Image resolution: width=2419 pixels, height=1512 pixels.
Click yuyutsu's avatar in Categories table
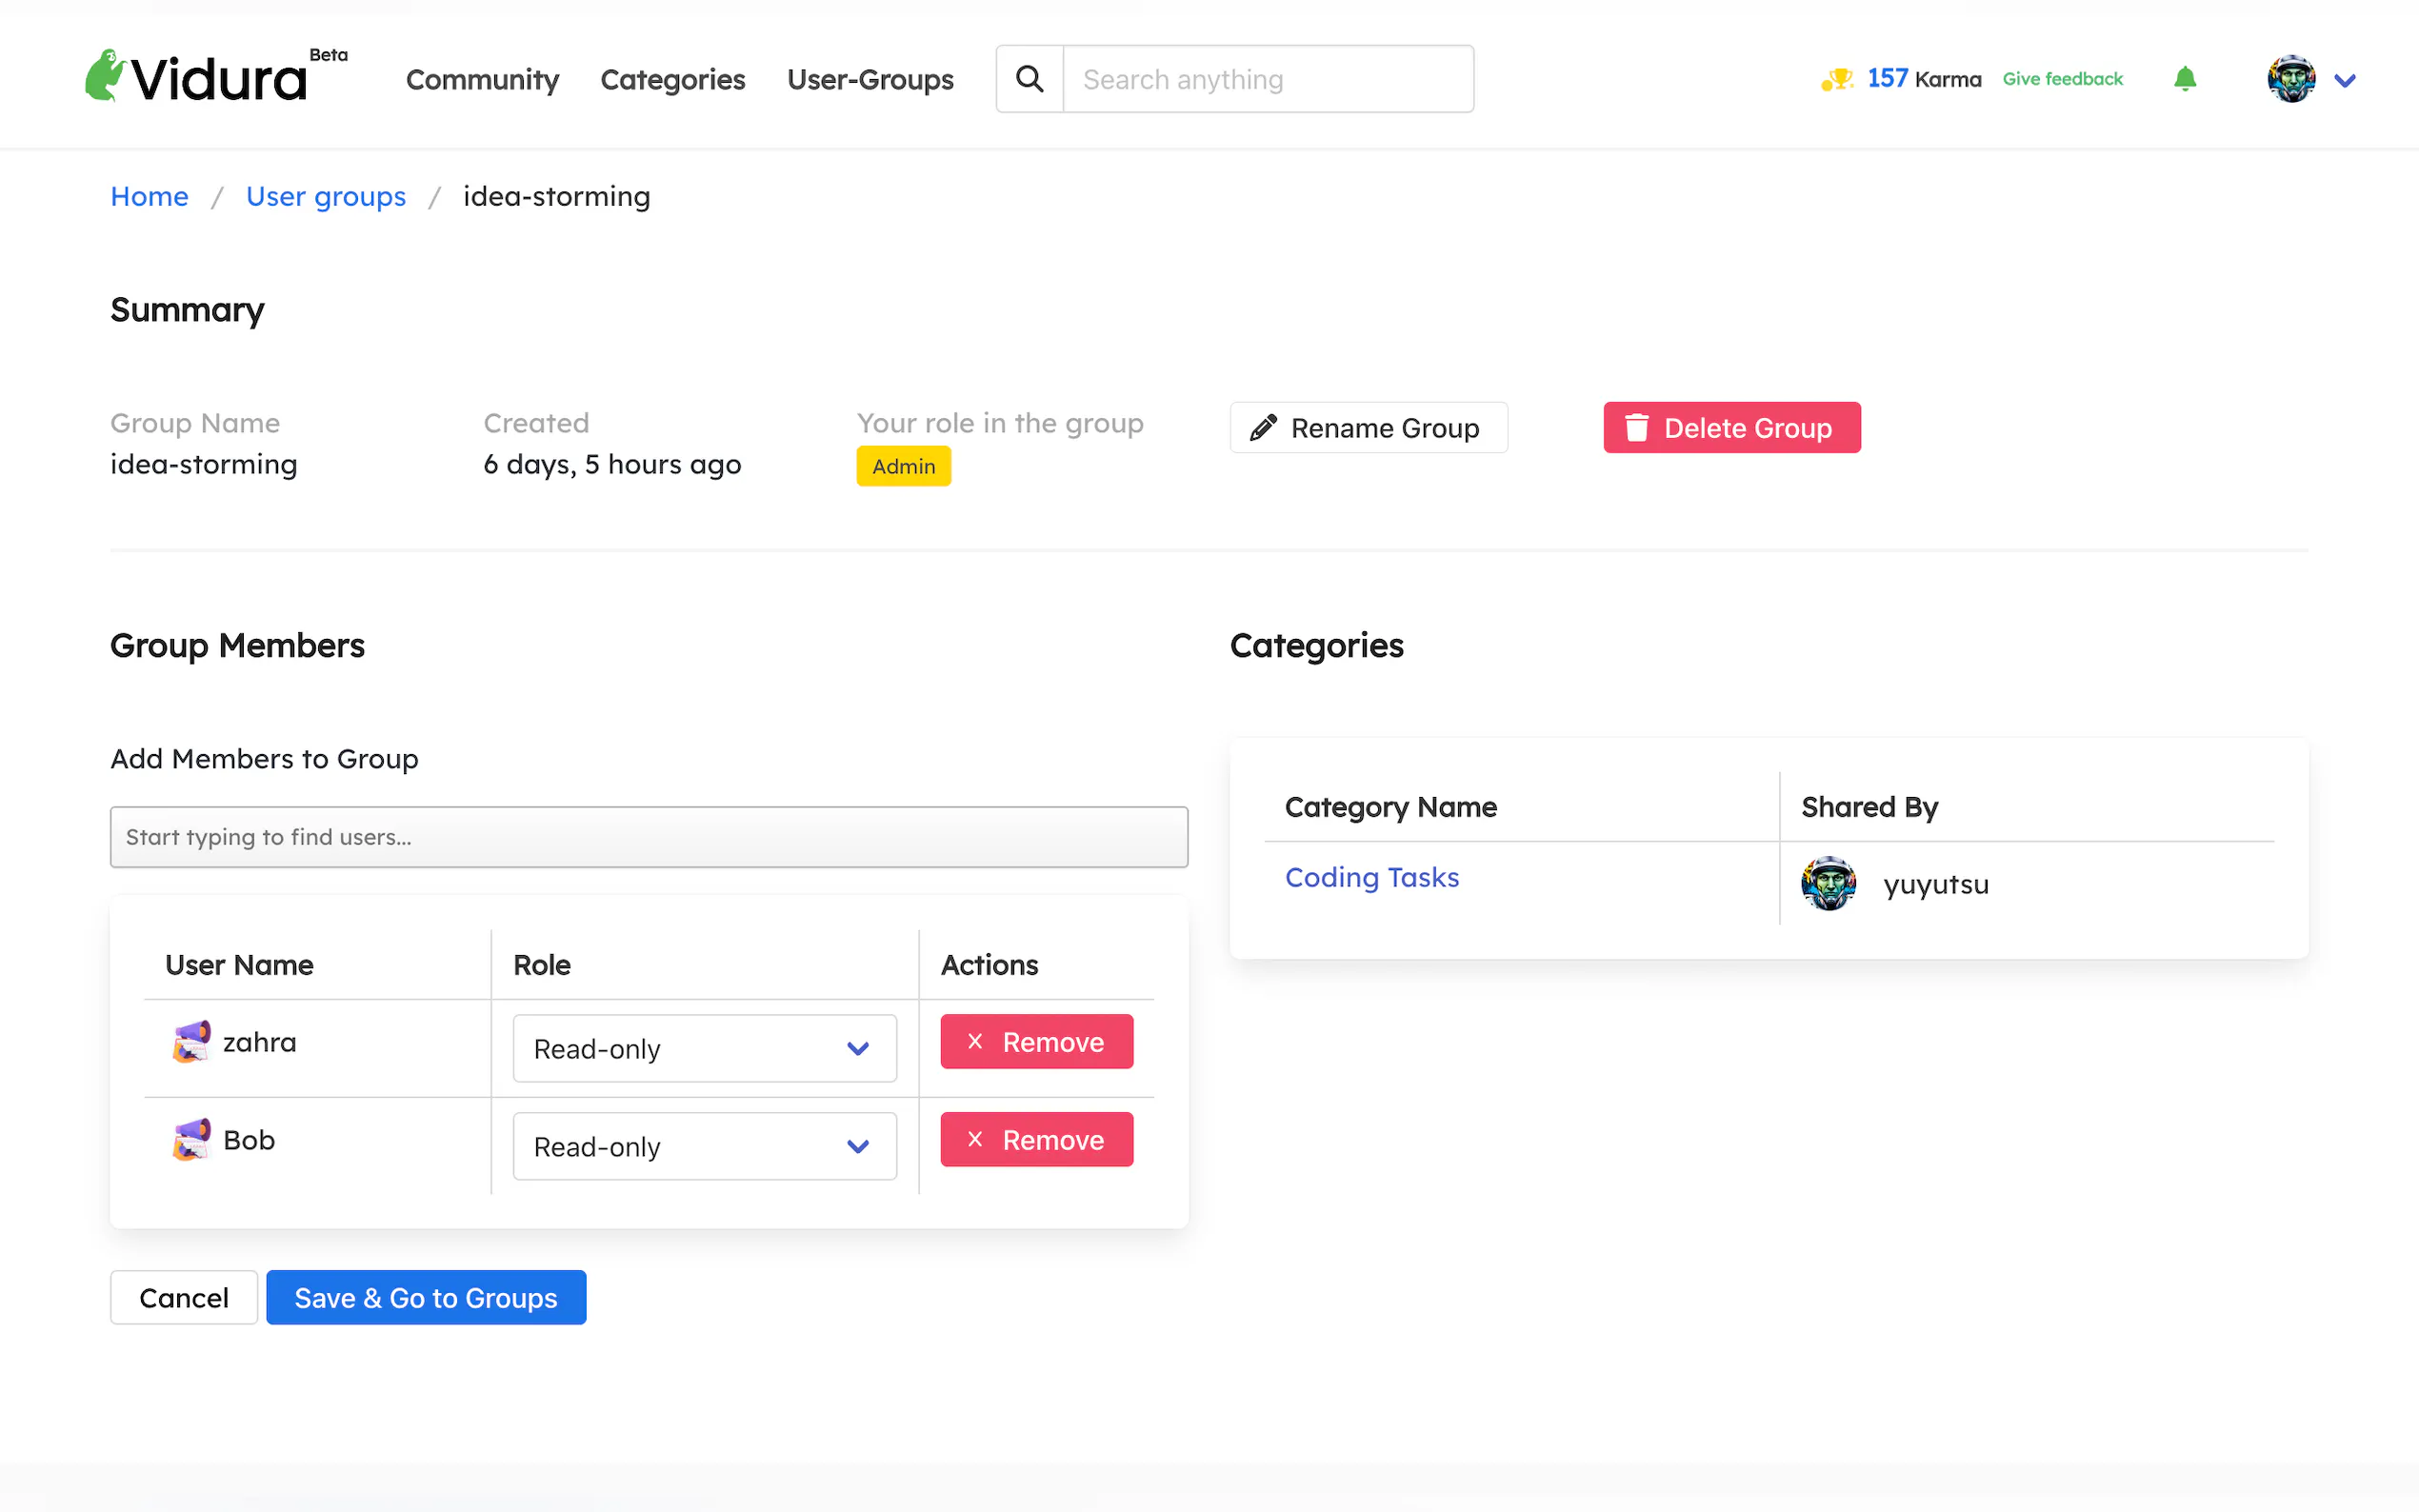coord(1828,883)
